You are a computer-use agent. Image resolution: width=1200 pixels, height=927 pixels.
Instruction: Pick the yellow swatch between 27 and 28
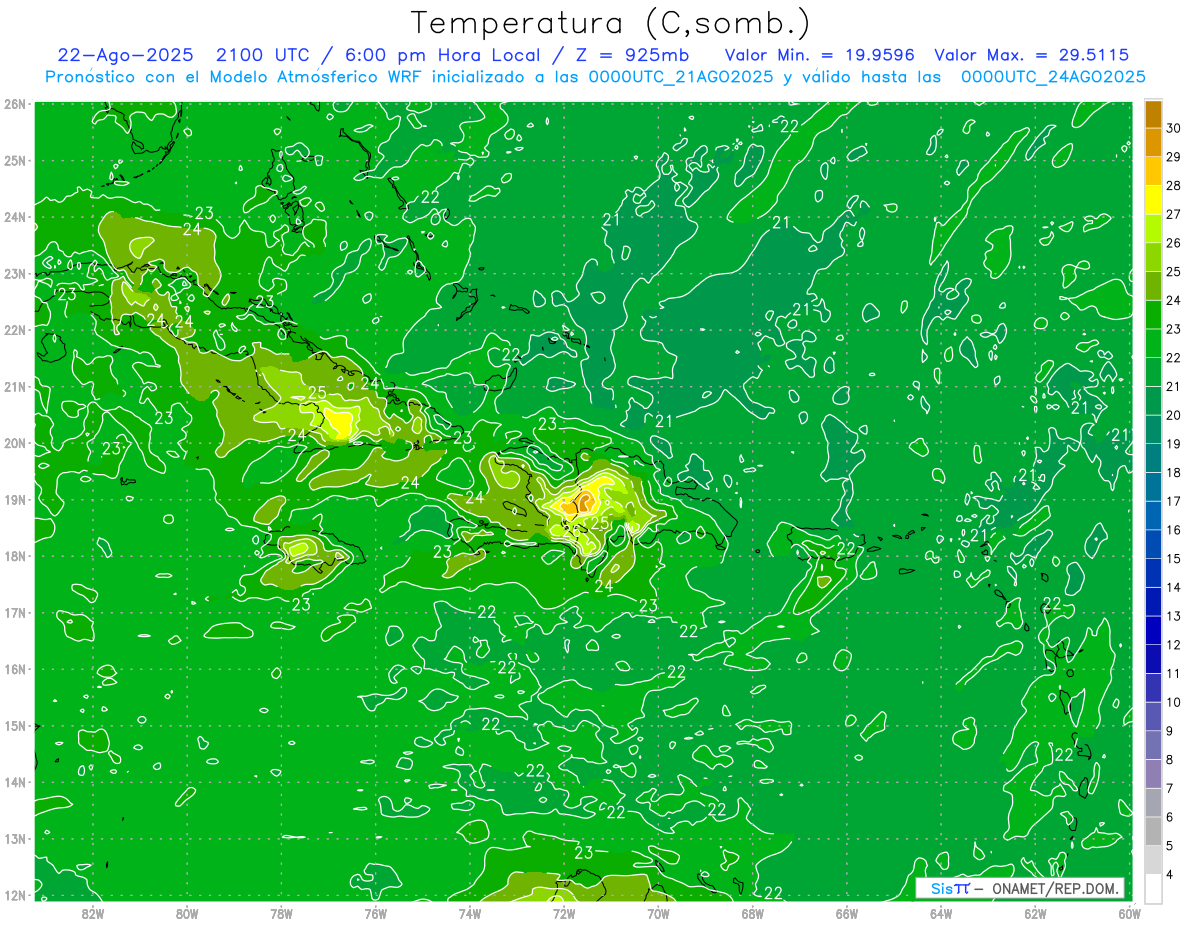[1153, 200]
